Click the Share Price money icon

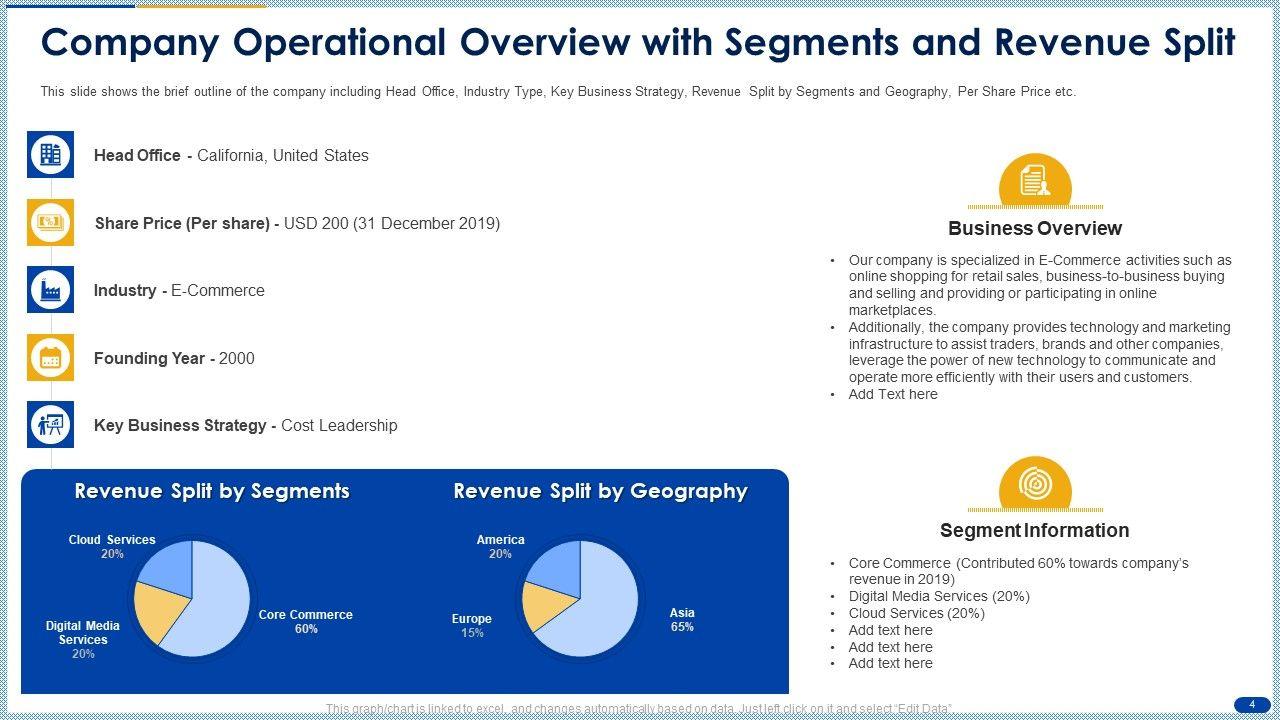50,222
